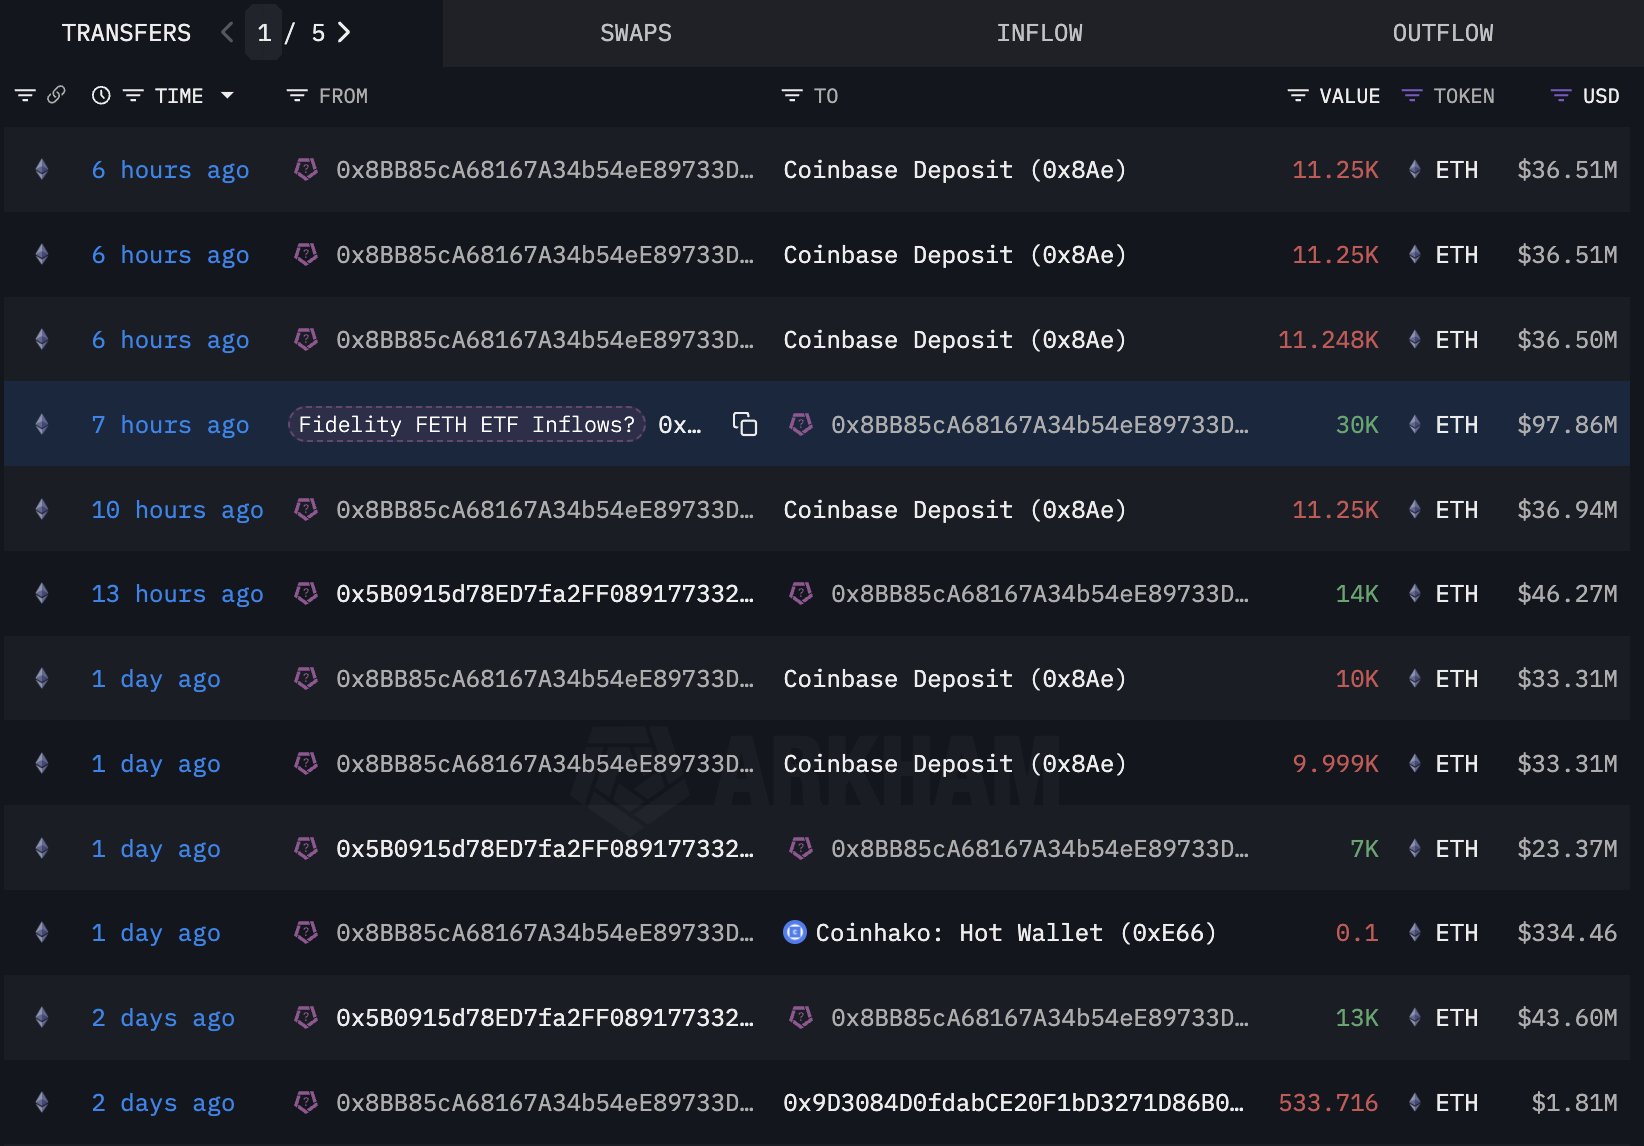Click ETH token icon in the 0.1 row
1644x1146 pixels.
(x=1414, y=933)
